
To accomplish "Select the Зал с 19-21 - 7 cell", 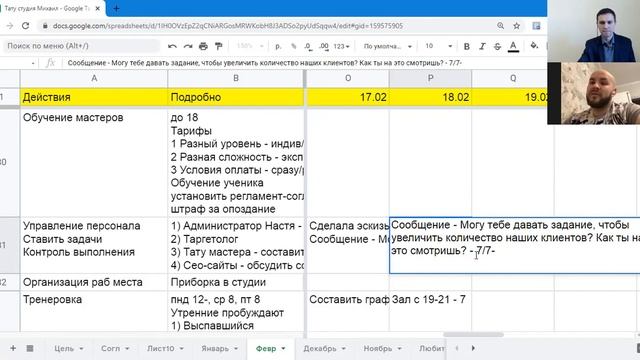I will 430,311.
